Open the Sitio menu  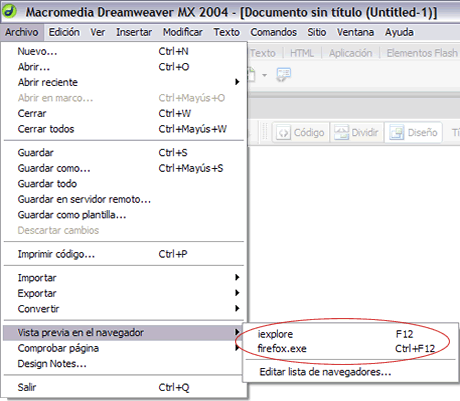[317, 32]
